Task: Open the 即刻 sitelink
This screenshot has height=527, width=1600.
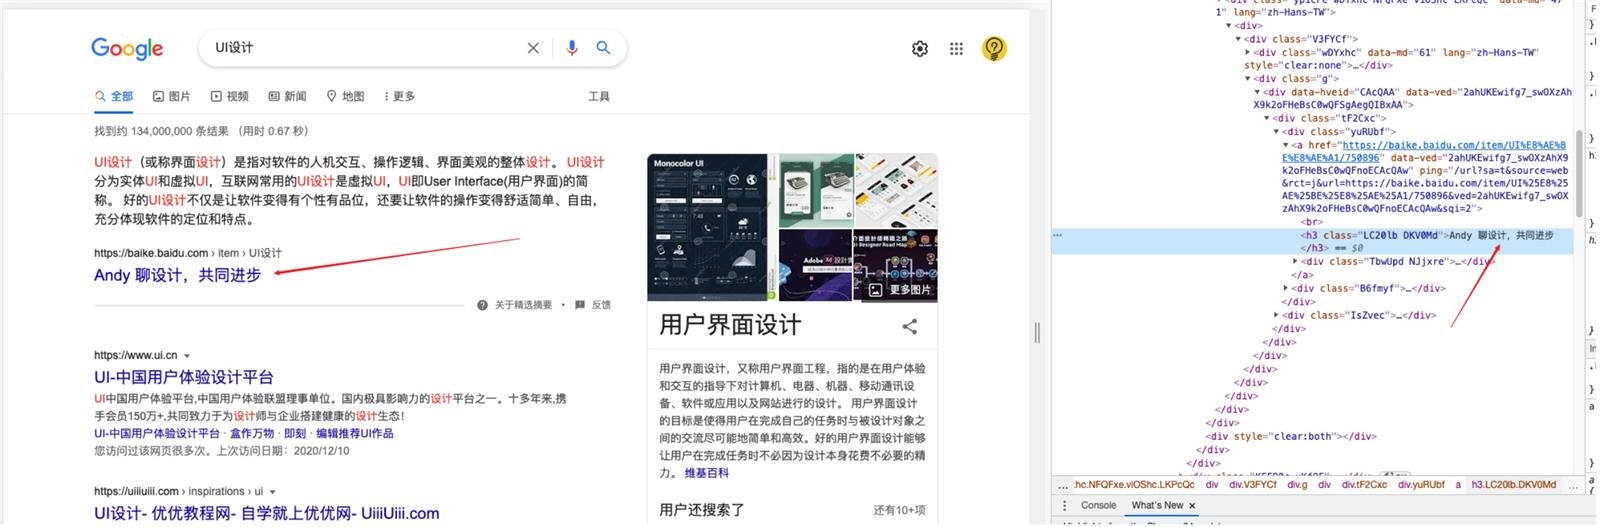Action: (295, 433)
